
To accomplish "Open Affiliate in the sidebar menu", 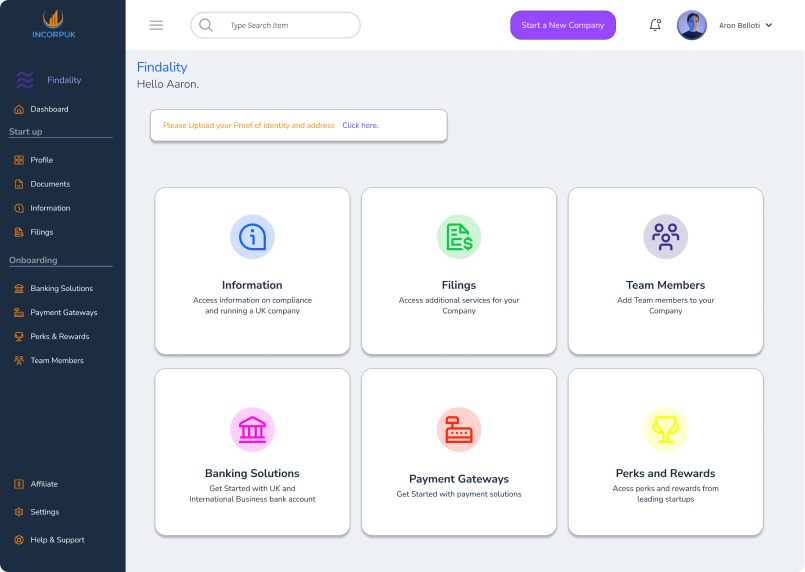I will (44, 484).
